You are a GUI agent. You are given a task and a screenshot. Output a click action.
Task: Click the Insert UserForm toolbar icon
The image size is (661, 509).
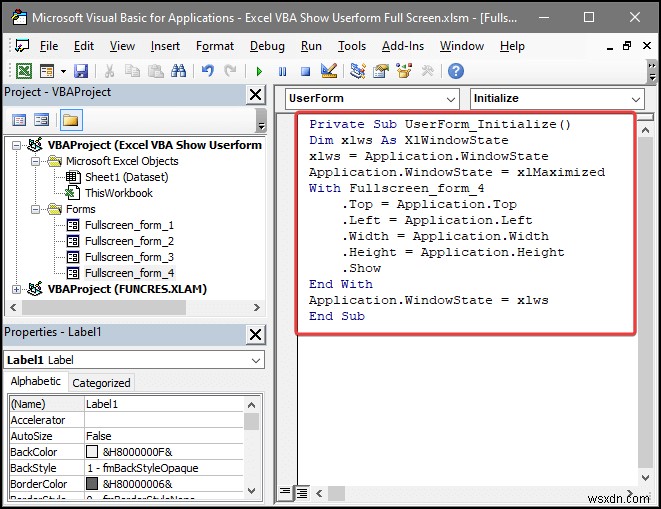(47, 71)
